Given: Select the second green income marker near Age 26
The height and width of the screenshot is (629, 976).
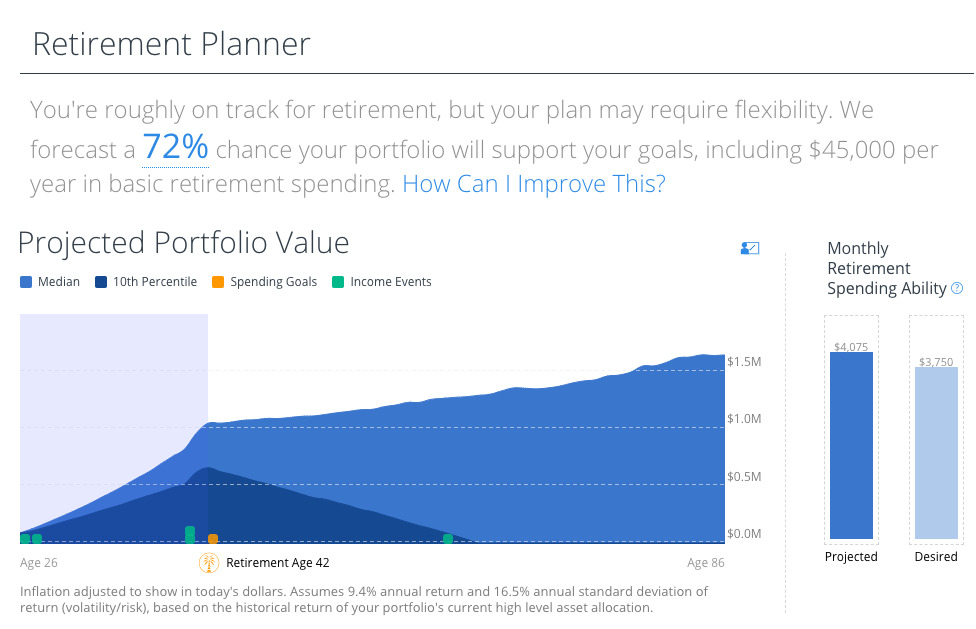Looking at the screenshot, I should 37,539.
